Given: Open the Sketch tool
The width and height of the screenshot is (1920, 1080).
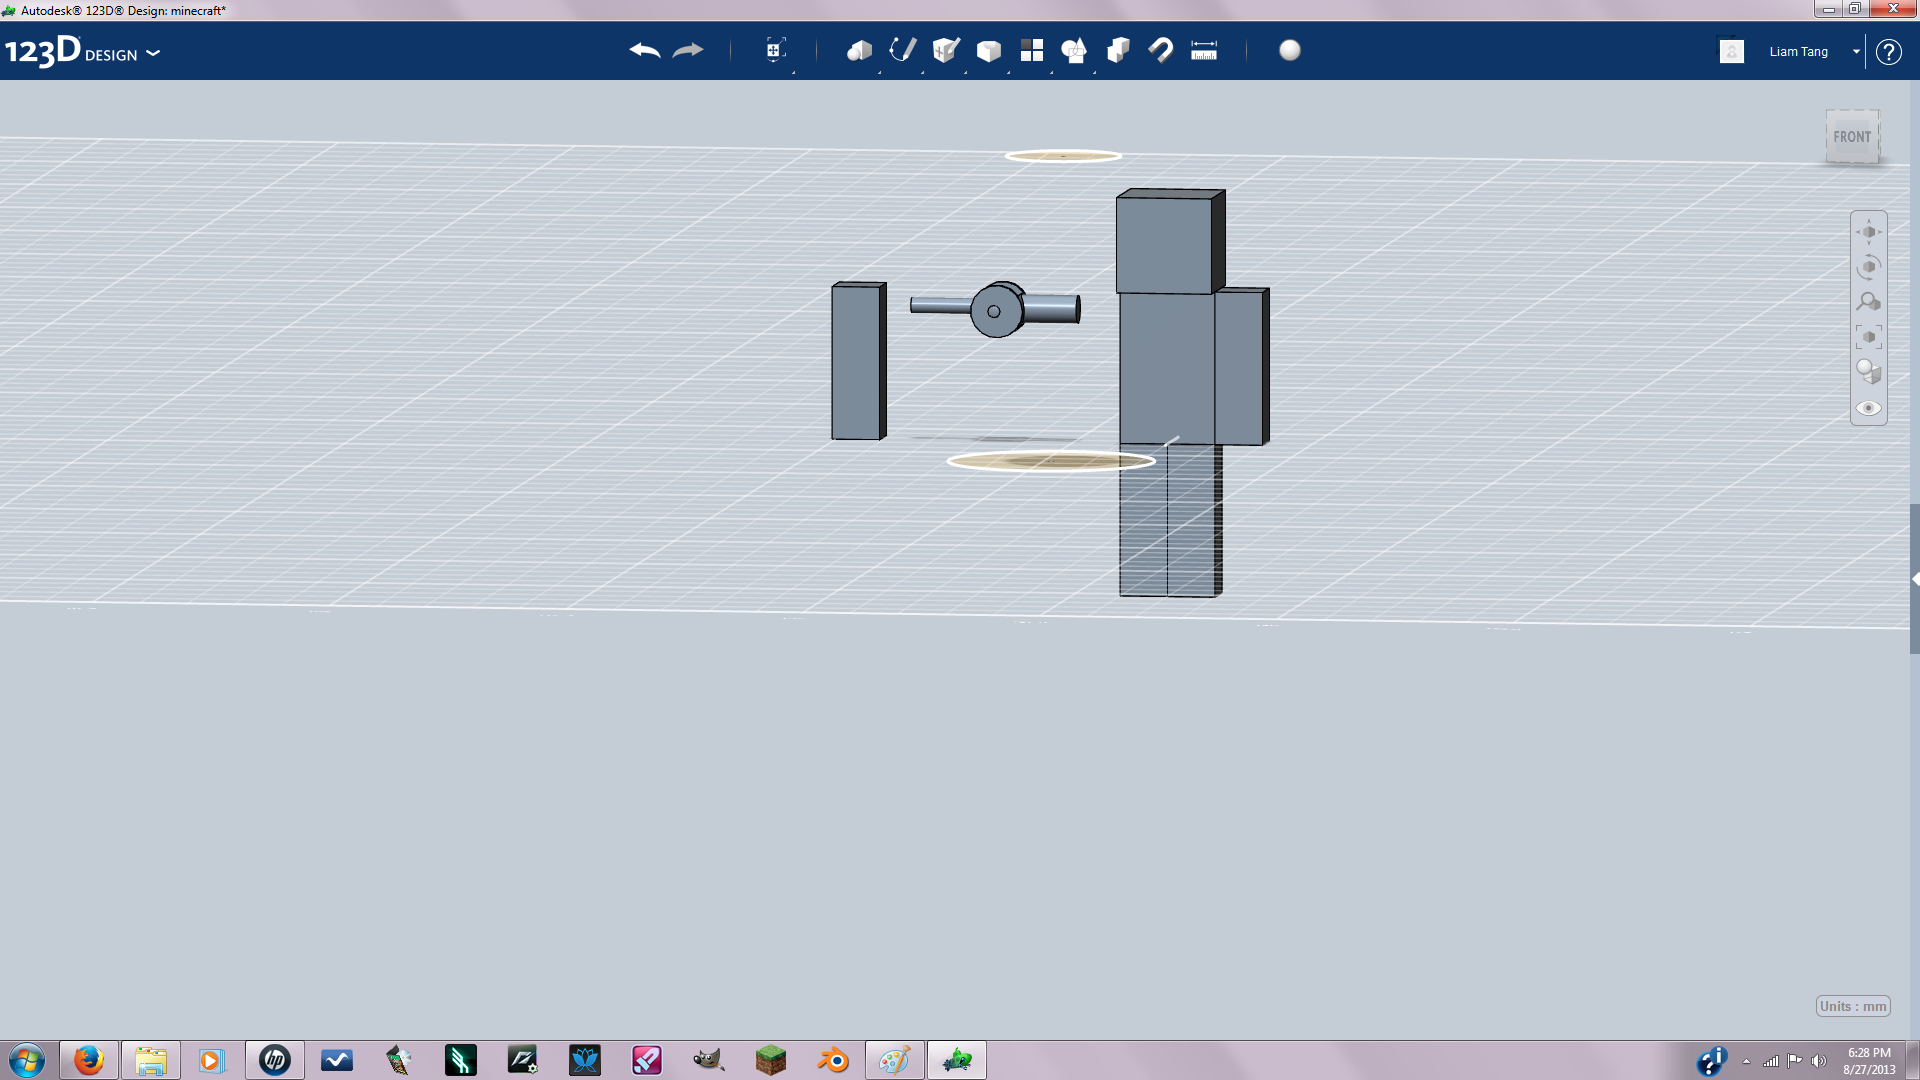Looking at the screenshot, I should pyautogui.click(x=903, y=50).
